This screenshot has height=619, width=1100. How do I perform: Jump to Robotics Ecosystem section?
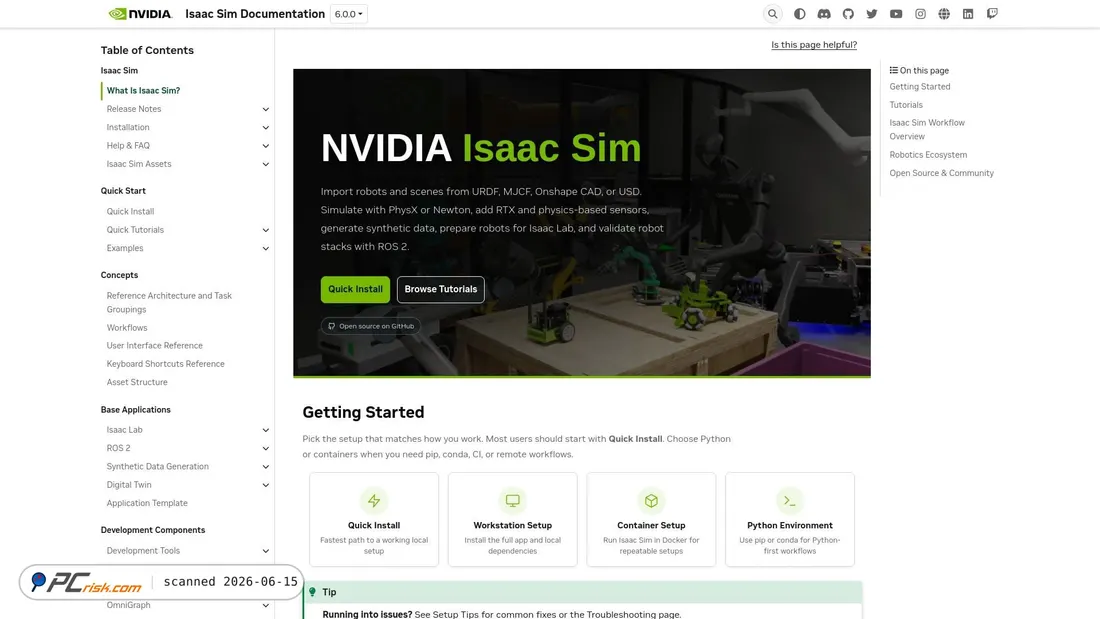click(x=928, y=154)
